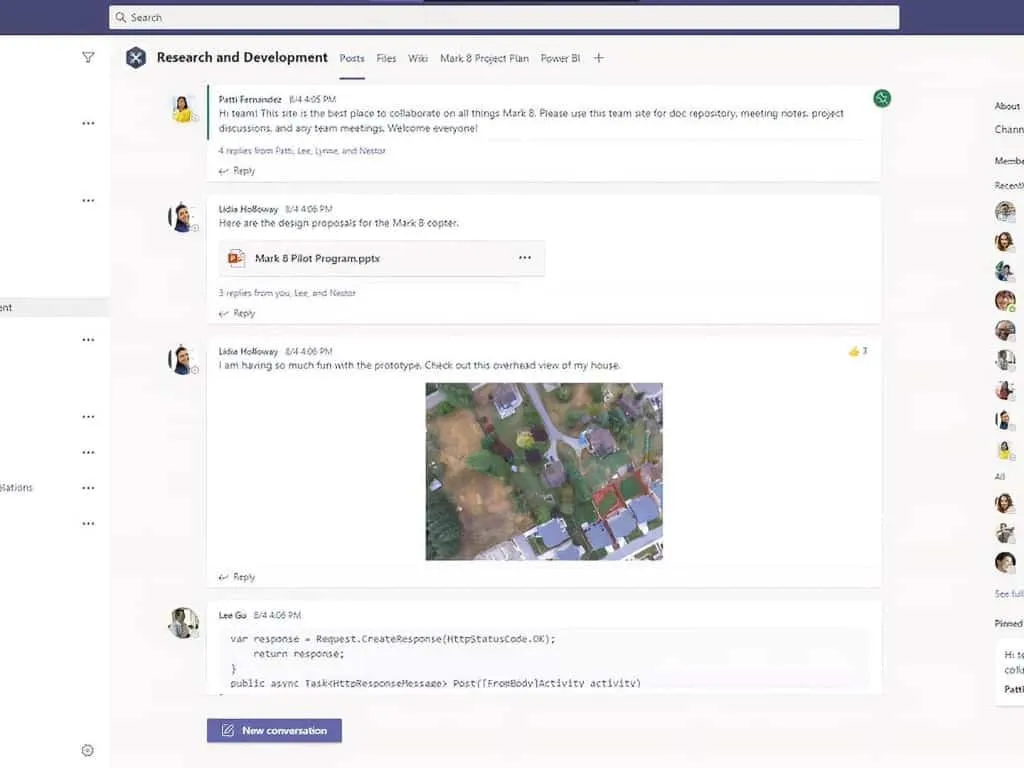Click the Research and Development team hexagon icon
Viewport: 1024px width, 768px height.
(x=136, y=58)
